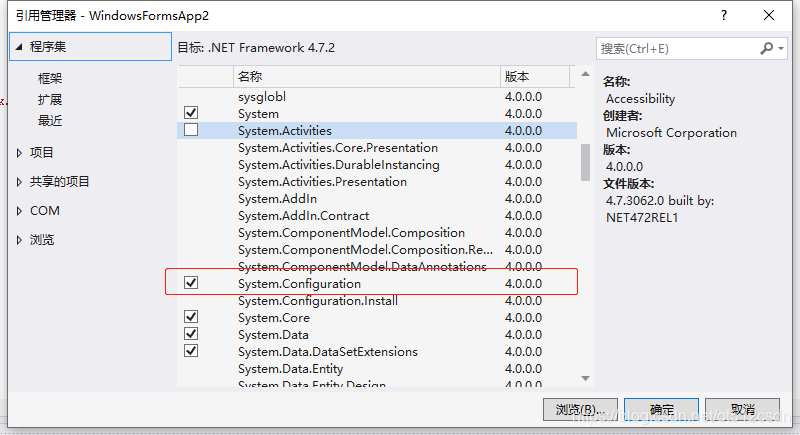Select the System.Data.Entity row
The image size is (800, 435).
pos(377,368)
